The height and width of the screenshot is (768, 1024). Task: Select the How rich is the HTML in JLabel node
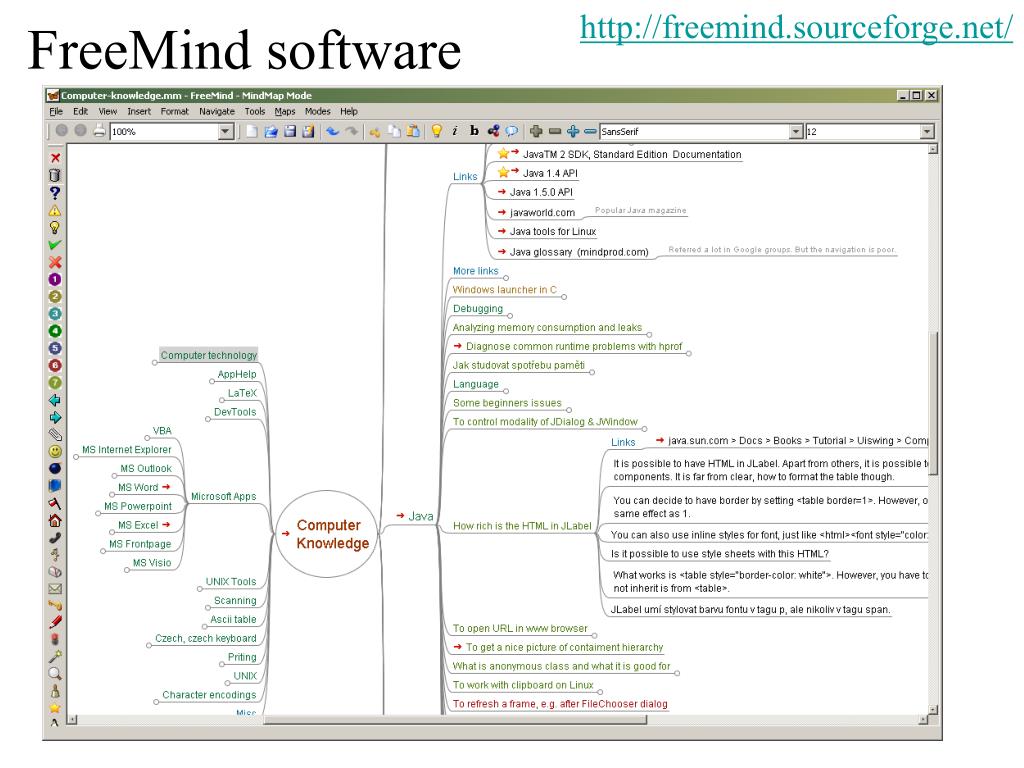tap(522, 526)
